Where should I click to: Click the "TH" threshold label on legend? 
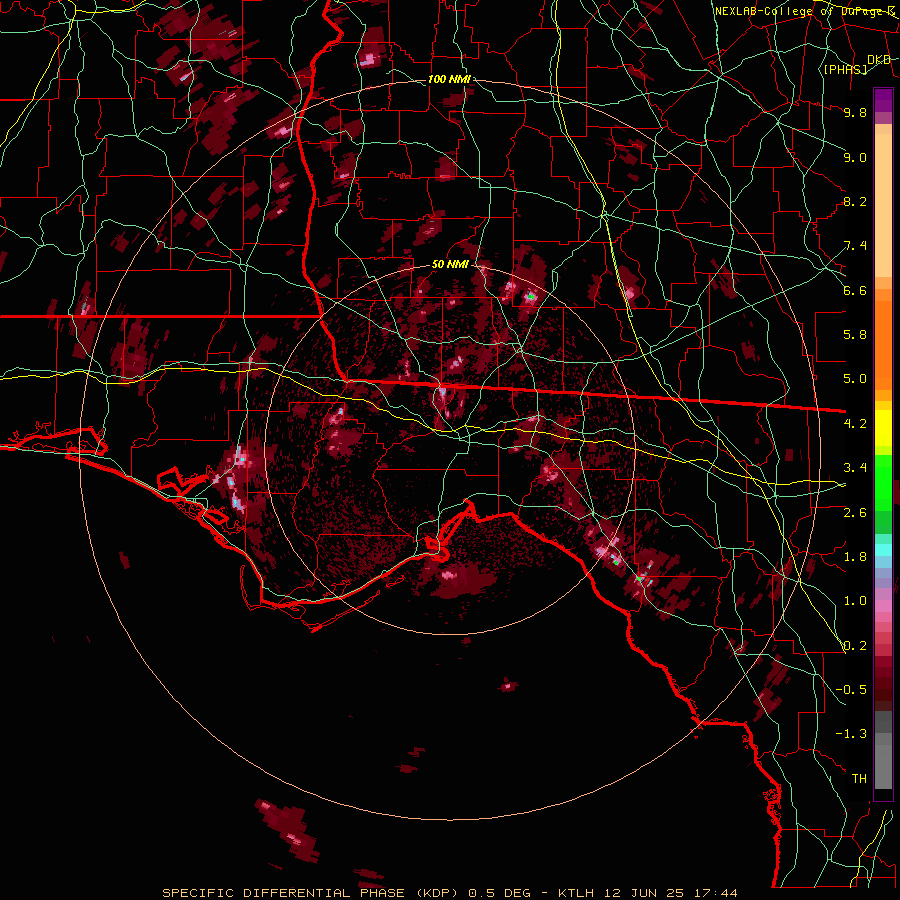[x=859, y=778]
